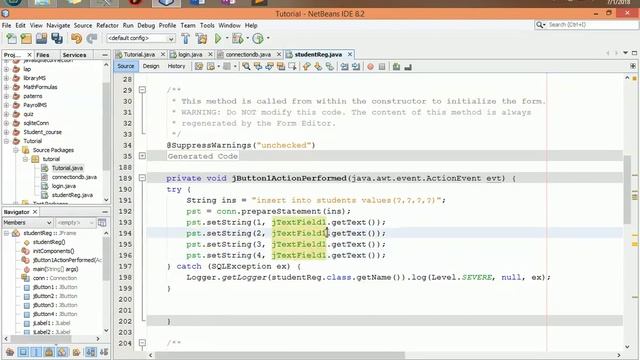Click the New Project toolbar icon
This screenshot has height=360, width=640.
coord(26,39)
